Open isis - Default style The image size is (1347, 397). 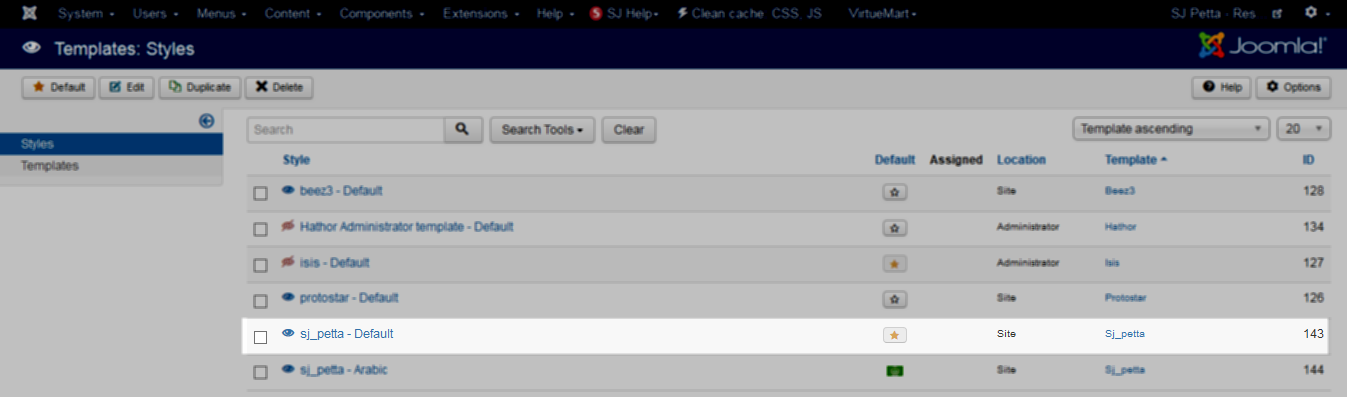(x=335, y=262)
